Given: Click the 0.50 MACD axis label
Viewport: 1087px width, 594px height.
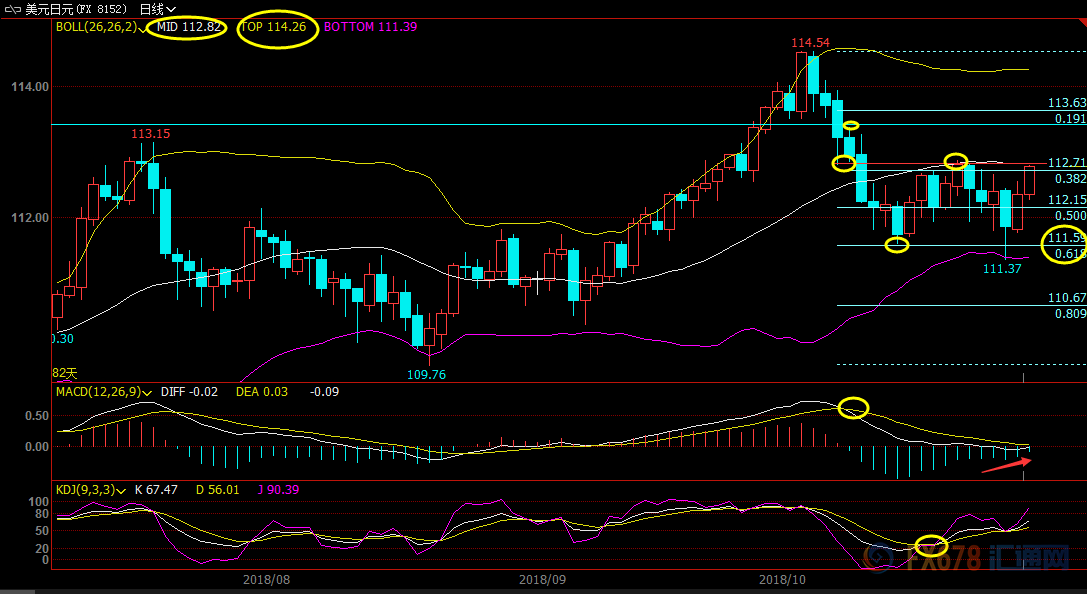Looking at the screenshot, I should (37, 416).
